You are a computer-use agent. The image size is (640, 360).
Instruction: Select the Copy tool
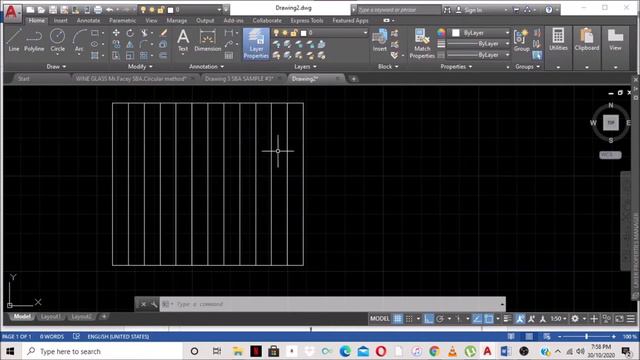pos(116,44)
